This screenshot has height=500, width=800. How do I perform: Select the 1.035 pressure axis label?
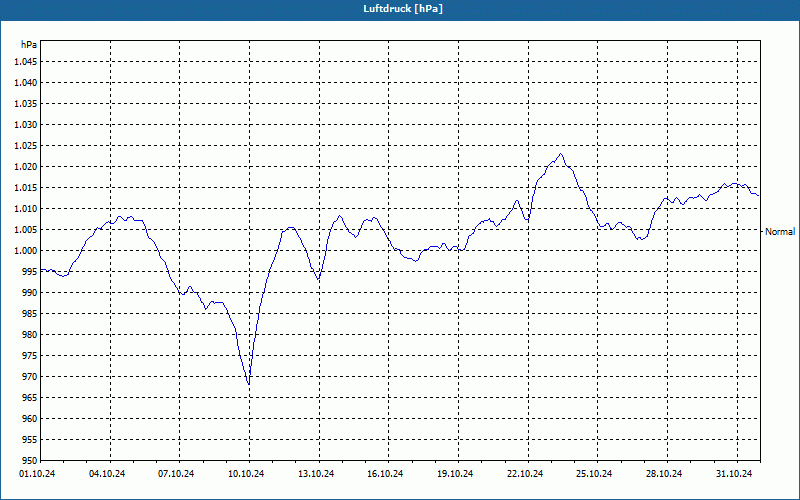pyautogui.click(x=26, y=104)
